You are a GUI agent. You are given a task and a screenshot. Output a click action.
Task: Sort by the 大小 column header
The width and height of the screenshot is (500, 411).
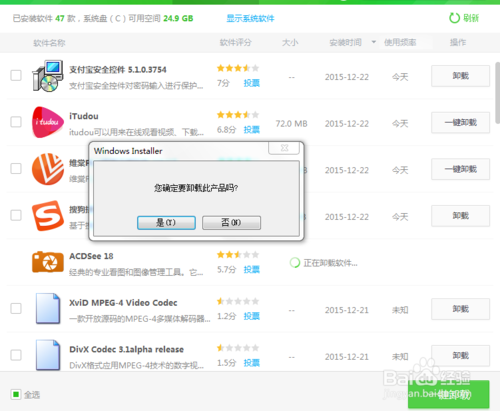[290, 42]
